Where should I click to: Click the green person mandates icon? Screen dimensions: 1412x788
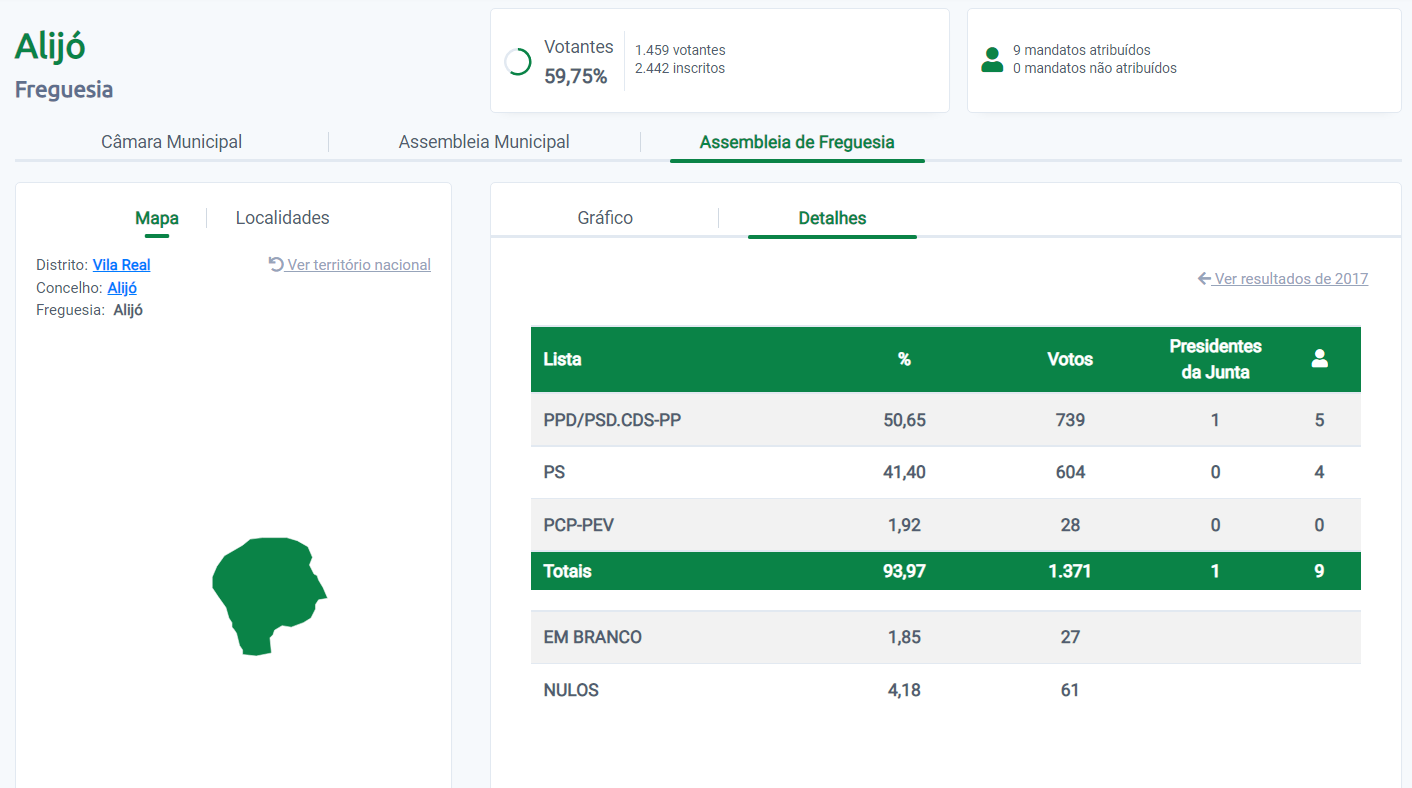[992, 60]
